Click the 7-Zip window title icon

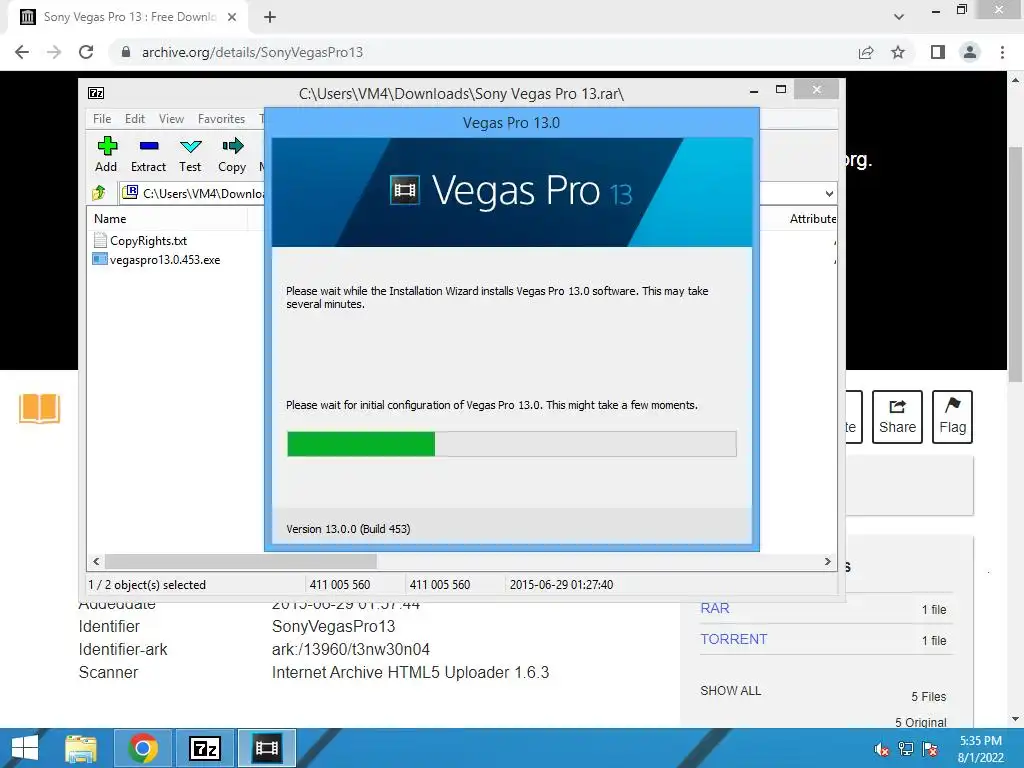[x=96, y=93]
